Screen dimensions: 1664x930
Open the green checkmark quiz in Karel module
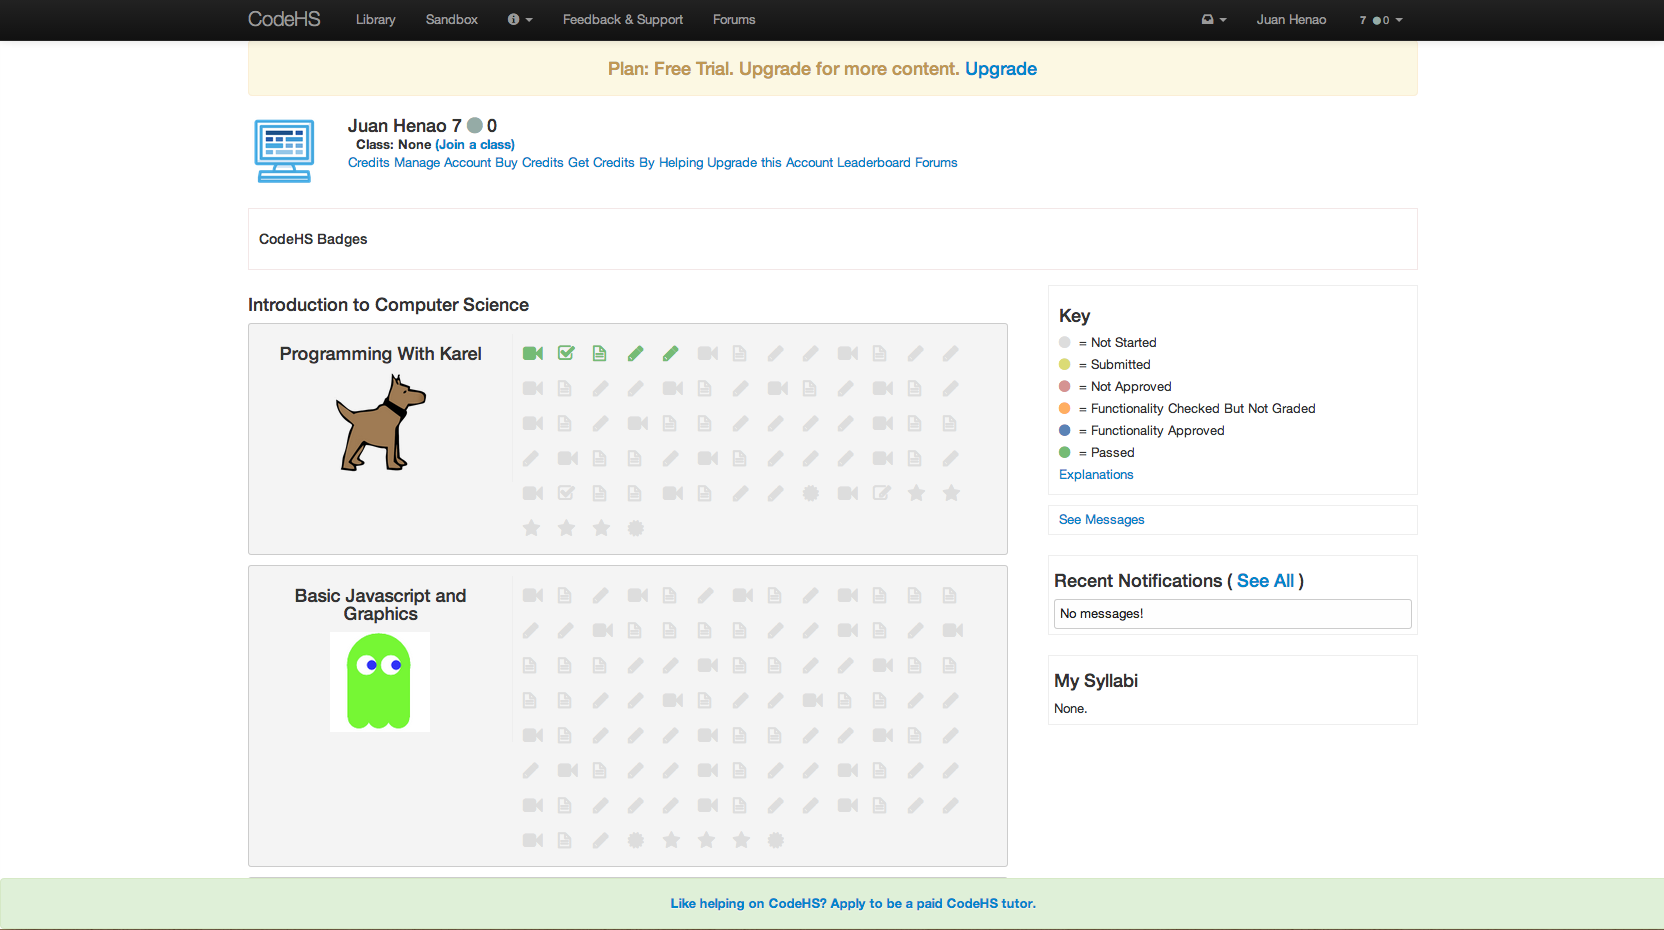(x=567, y=353)
